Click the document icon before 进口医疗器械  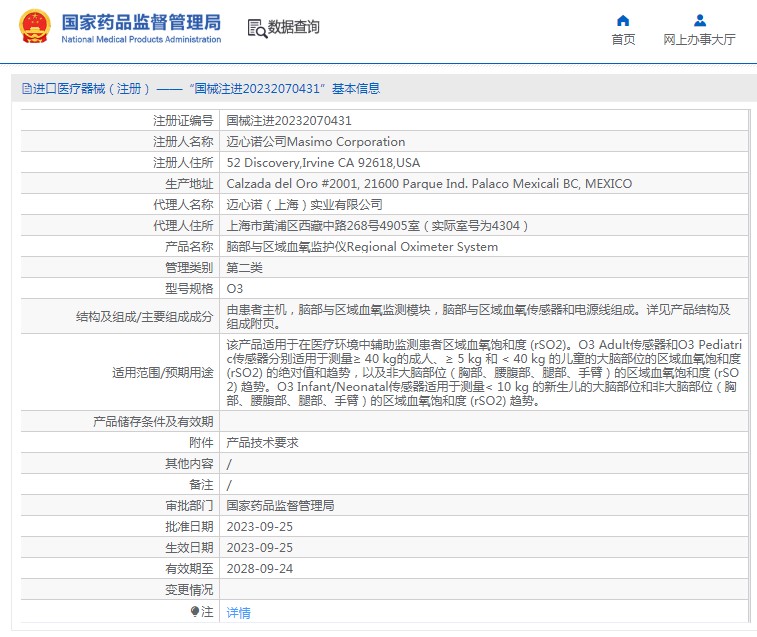(x=27, y=89)
